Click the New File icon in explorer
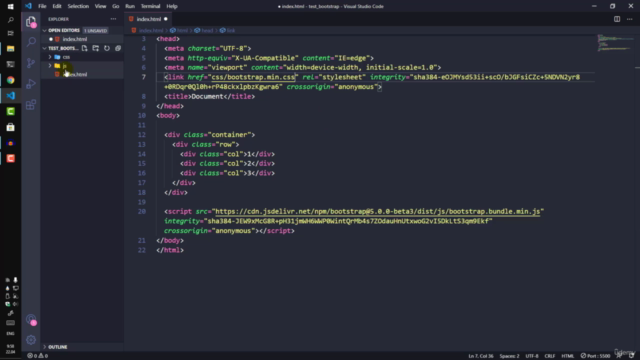The height and width of the screenshot is (360, 640). click(x=84, y=48)
